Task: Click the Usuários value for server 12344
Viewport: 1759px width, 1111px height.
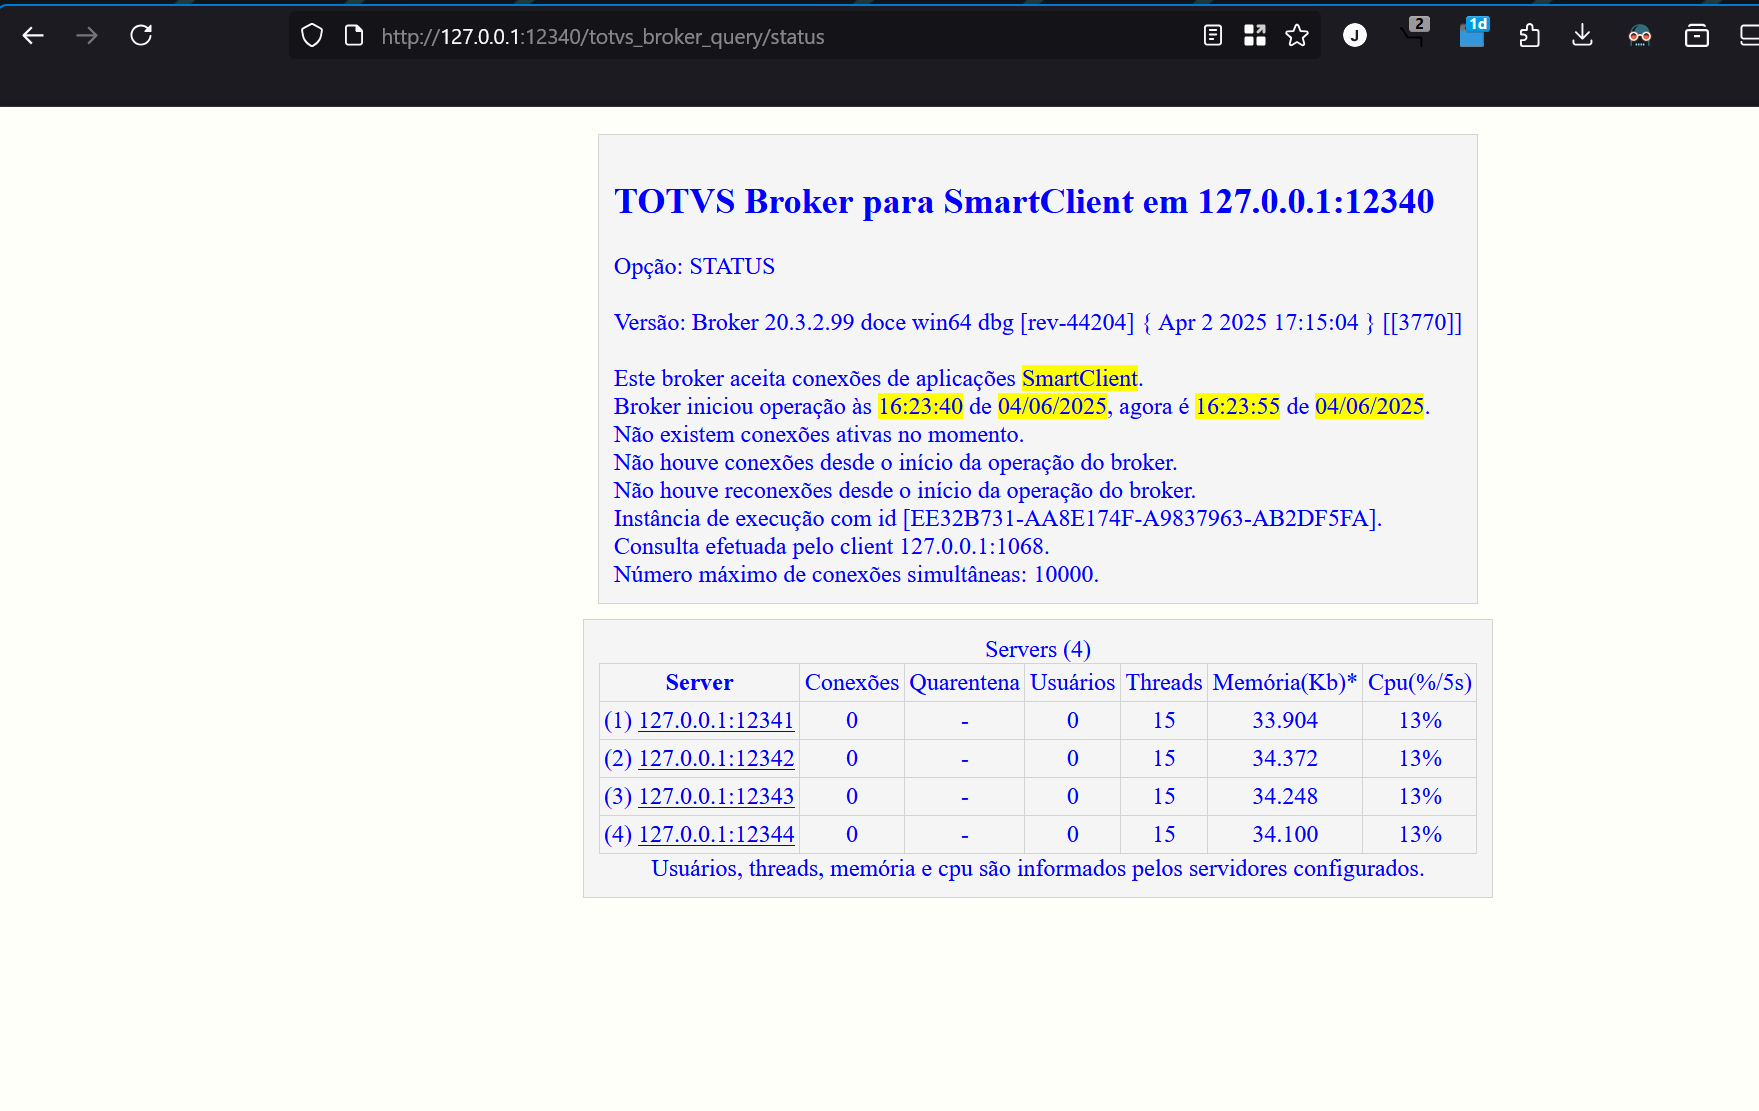Action: (1073, 834)
